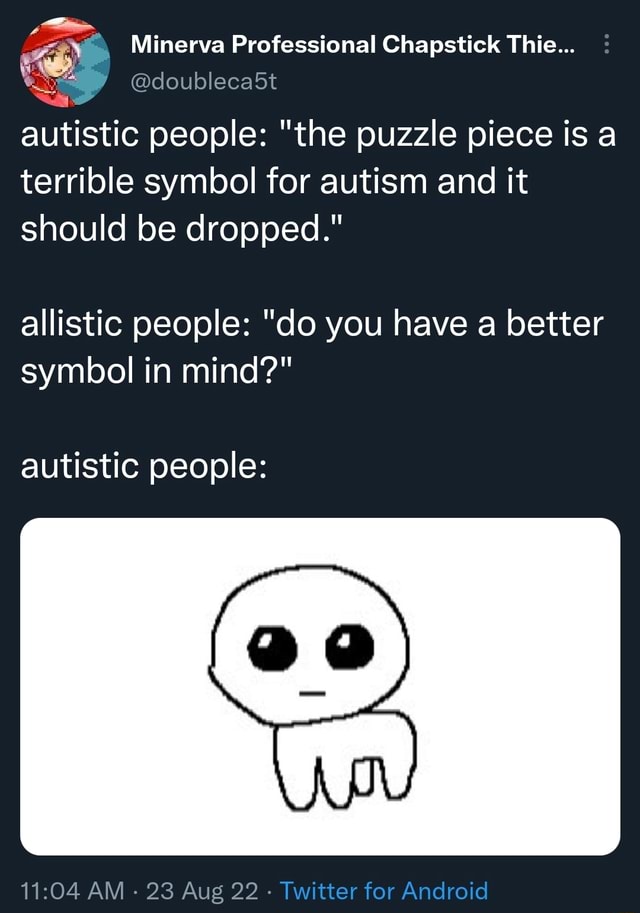Click the "terrible symbol for autism" line
Screen dimensions: 640x913
(x=225, y=181)
